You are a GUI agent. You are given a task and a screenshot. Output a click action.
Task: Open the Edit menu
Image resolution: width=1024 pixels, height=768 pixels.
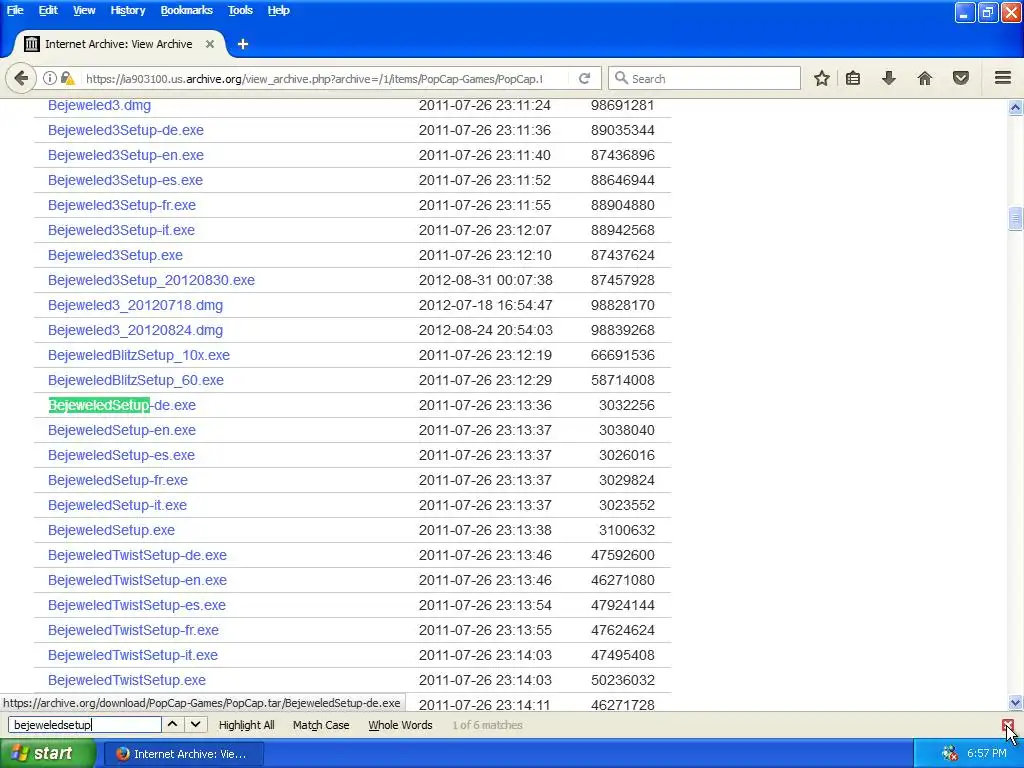(48, 10)
